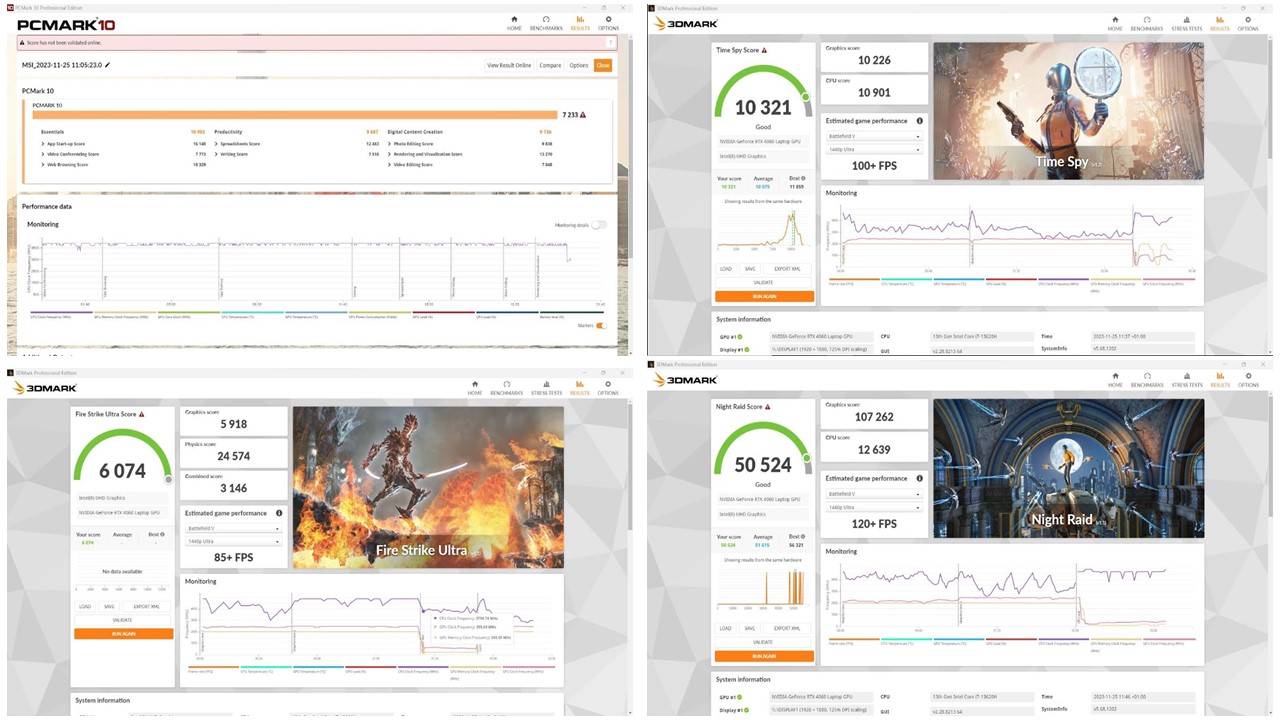Click RUN AGAIN in Fire Strike Ultra window
1280x720 pixels.
(123, 634)
